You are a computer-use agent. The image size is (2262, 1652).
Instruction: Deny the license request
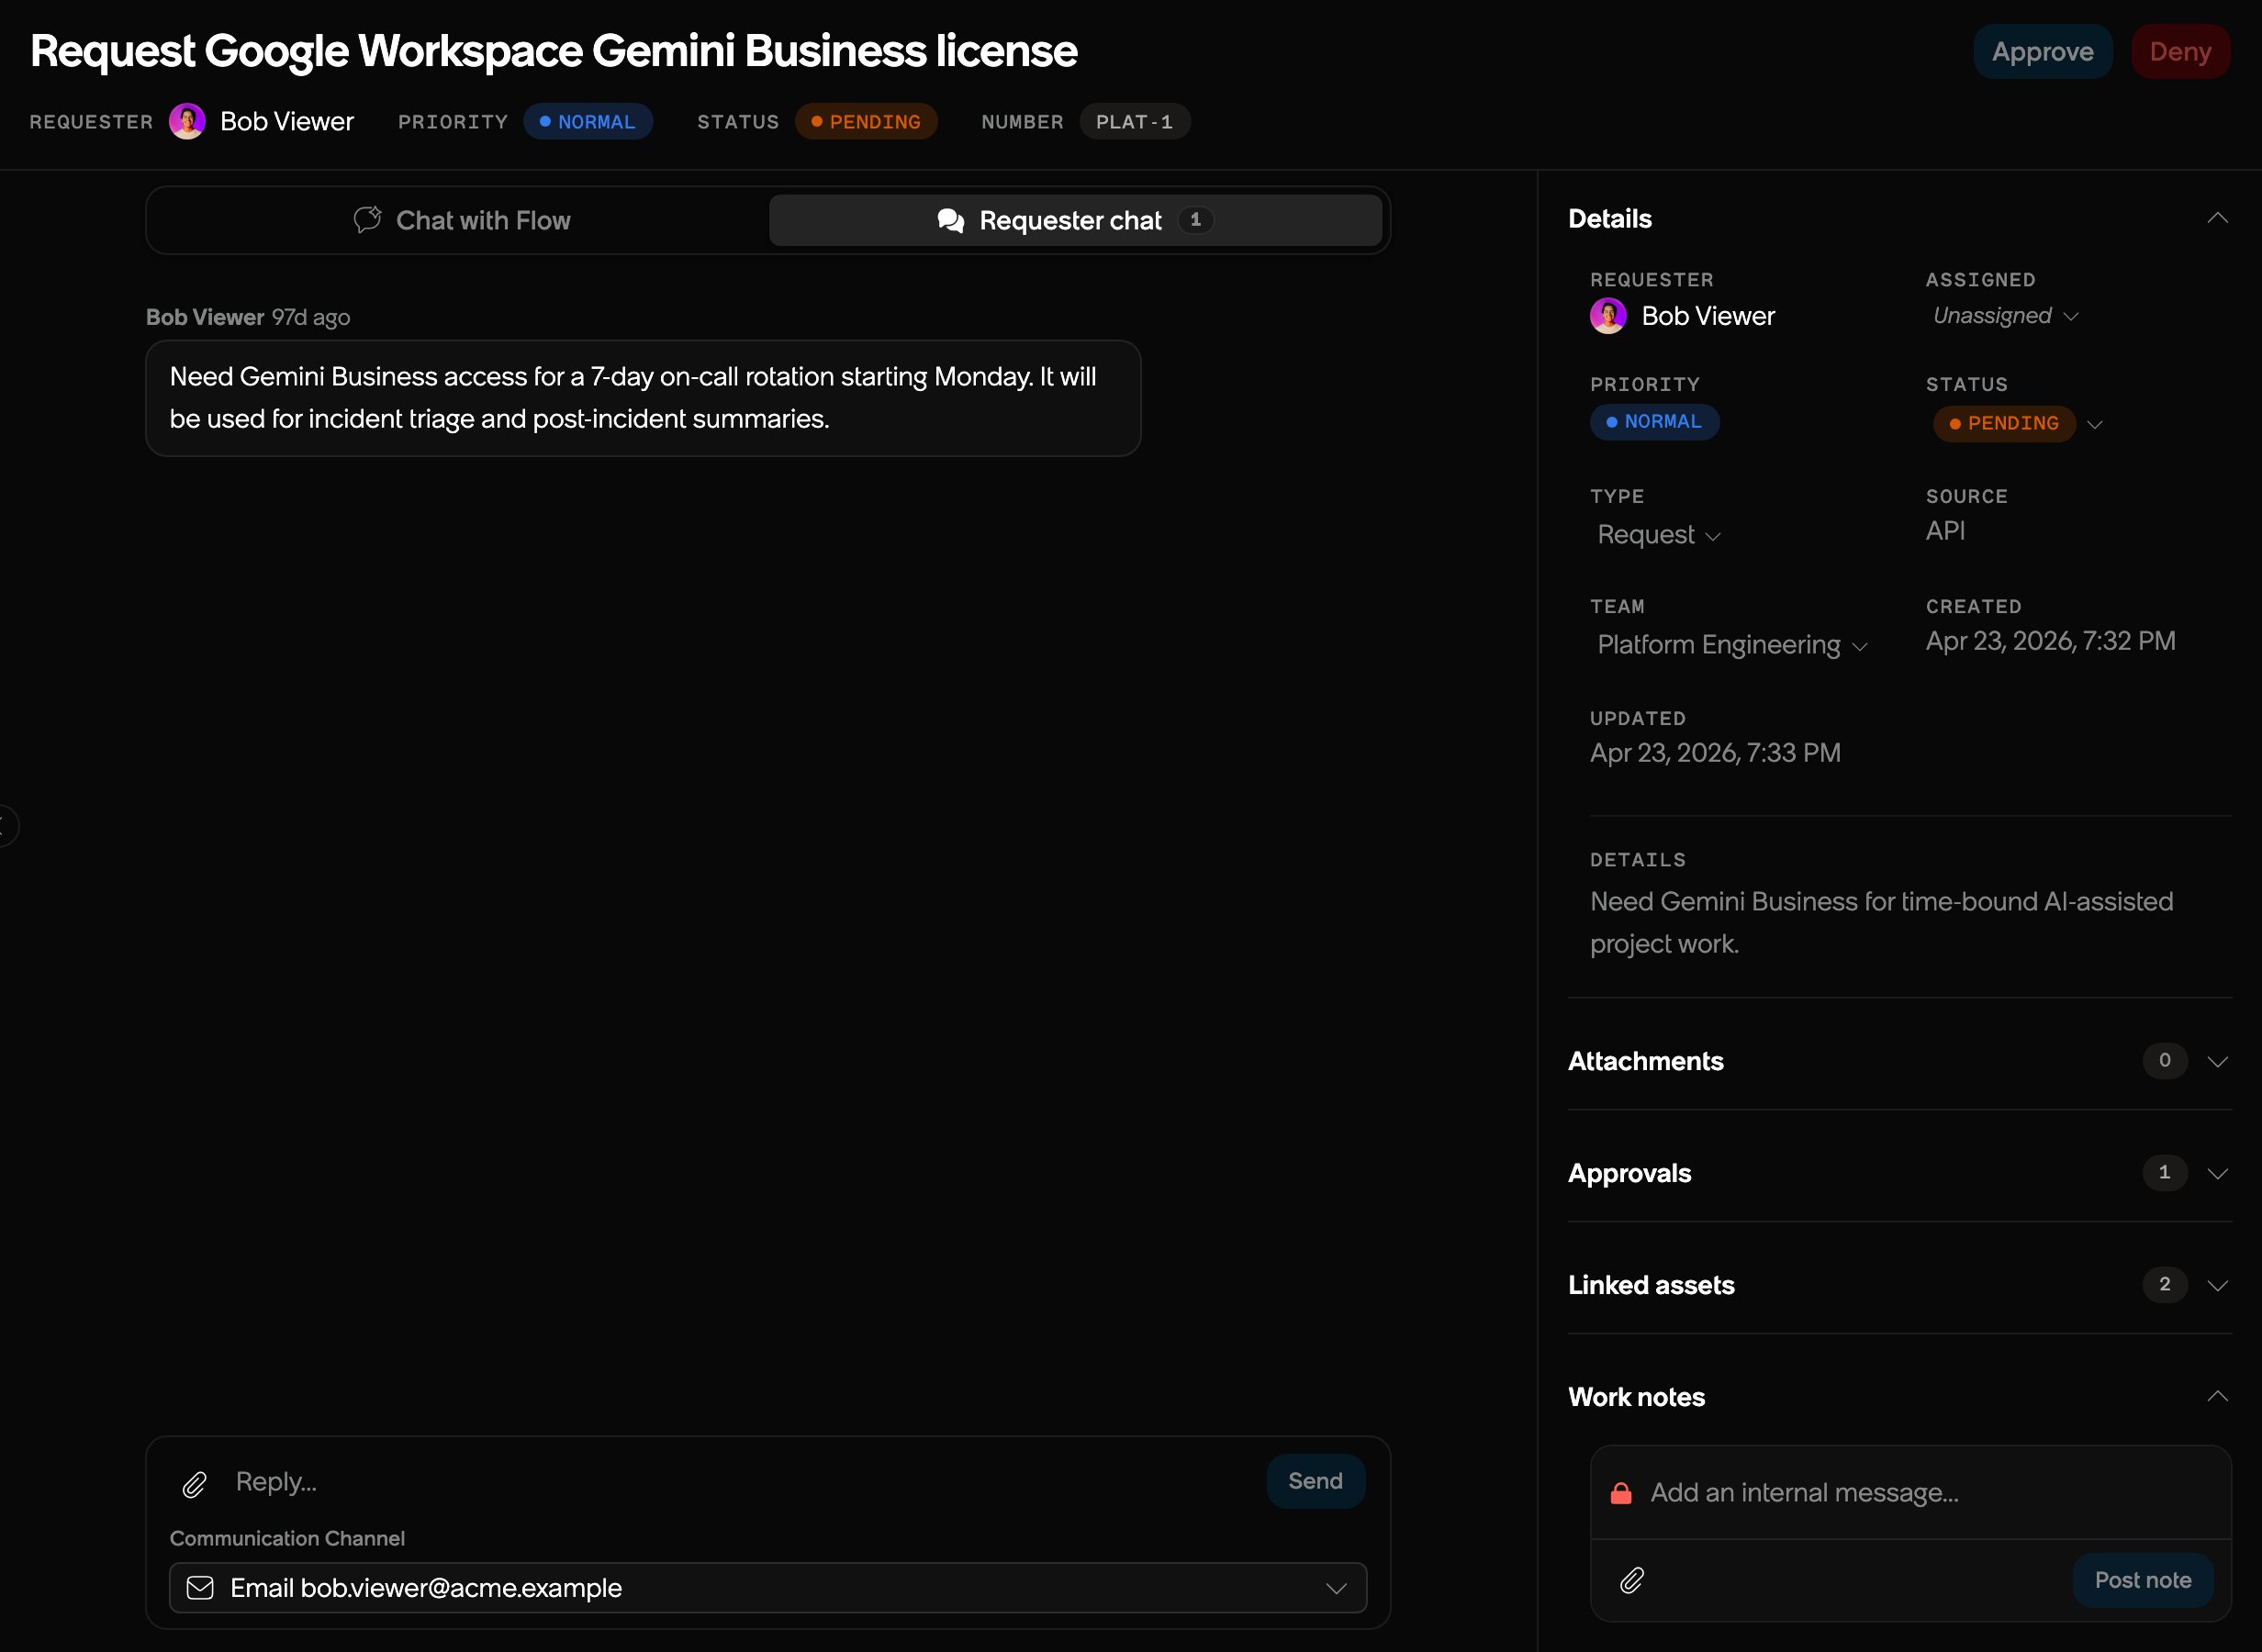click(x=2180, y=52)
